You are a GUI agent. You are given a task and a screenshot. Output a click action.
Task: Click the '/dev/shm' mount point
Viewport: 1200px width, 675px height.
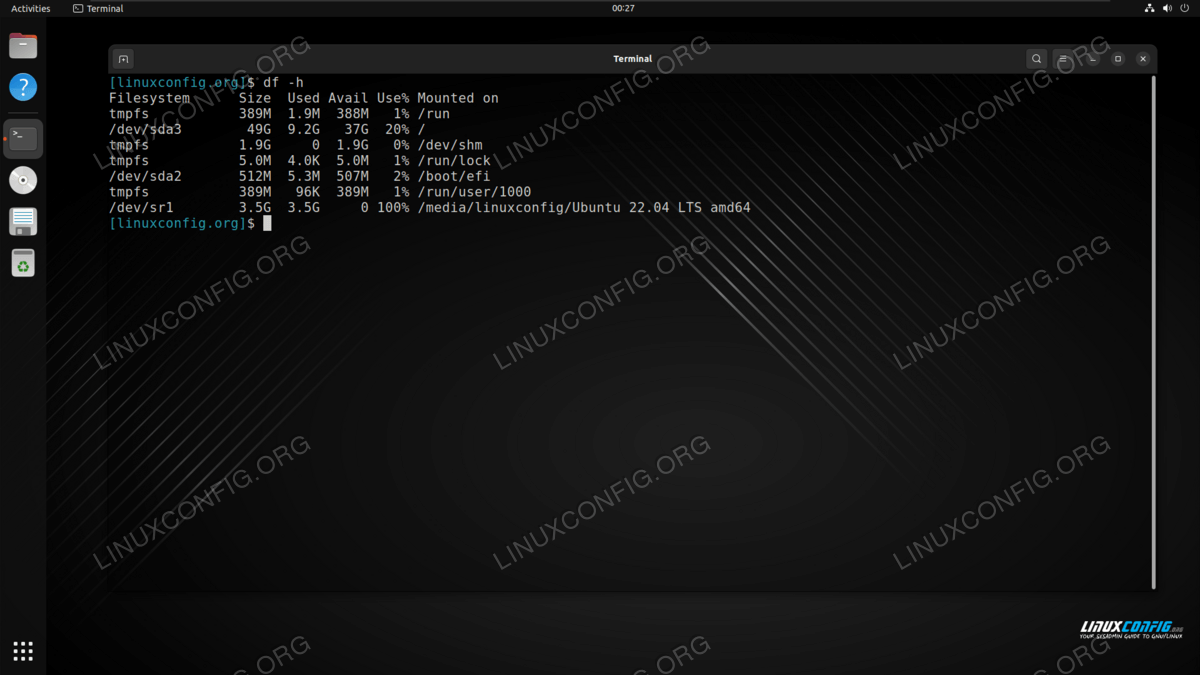pos(450,145)
